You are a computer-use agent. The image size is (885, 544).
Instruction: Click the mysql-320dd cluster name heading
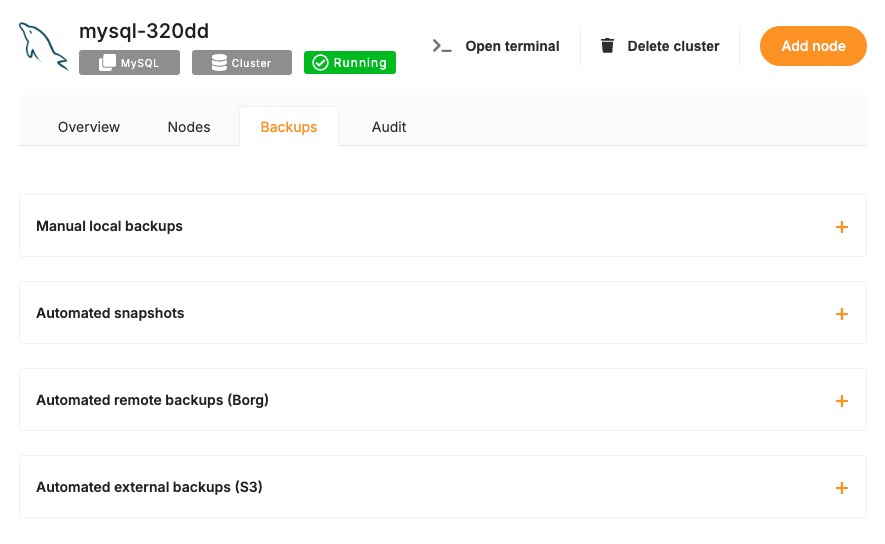pyautogui.click(x=144, y=31)
